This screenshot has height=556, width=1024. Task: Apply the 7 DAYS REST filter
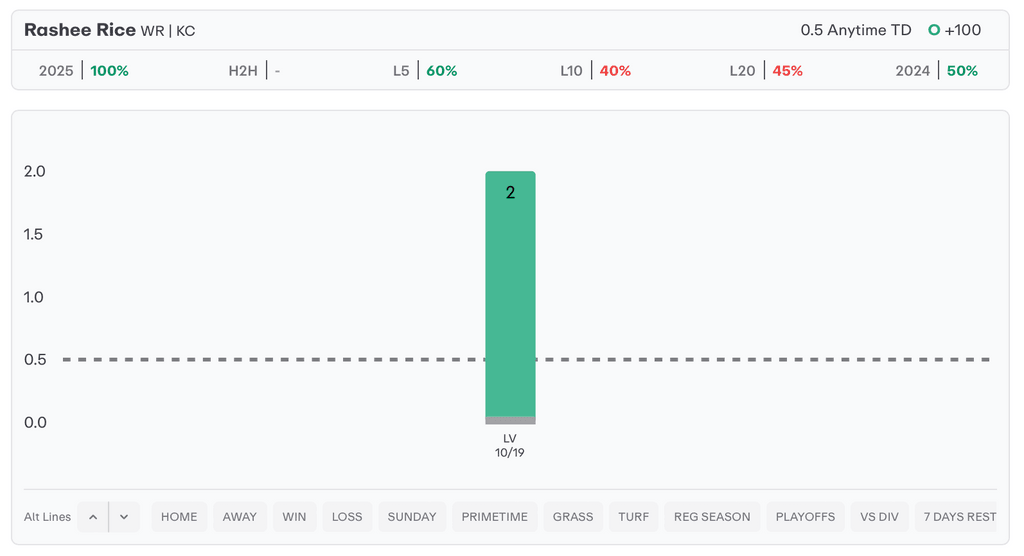click(x=959, y=517)
